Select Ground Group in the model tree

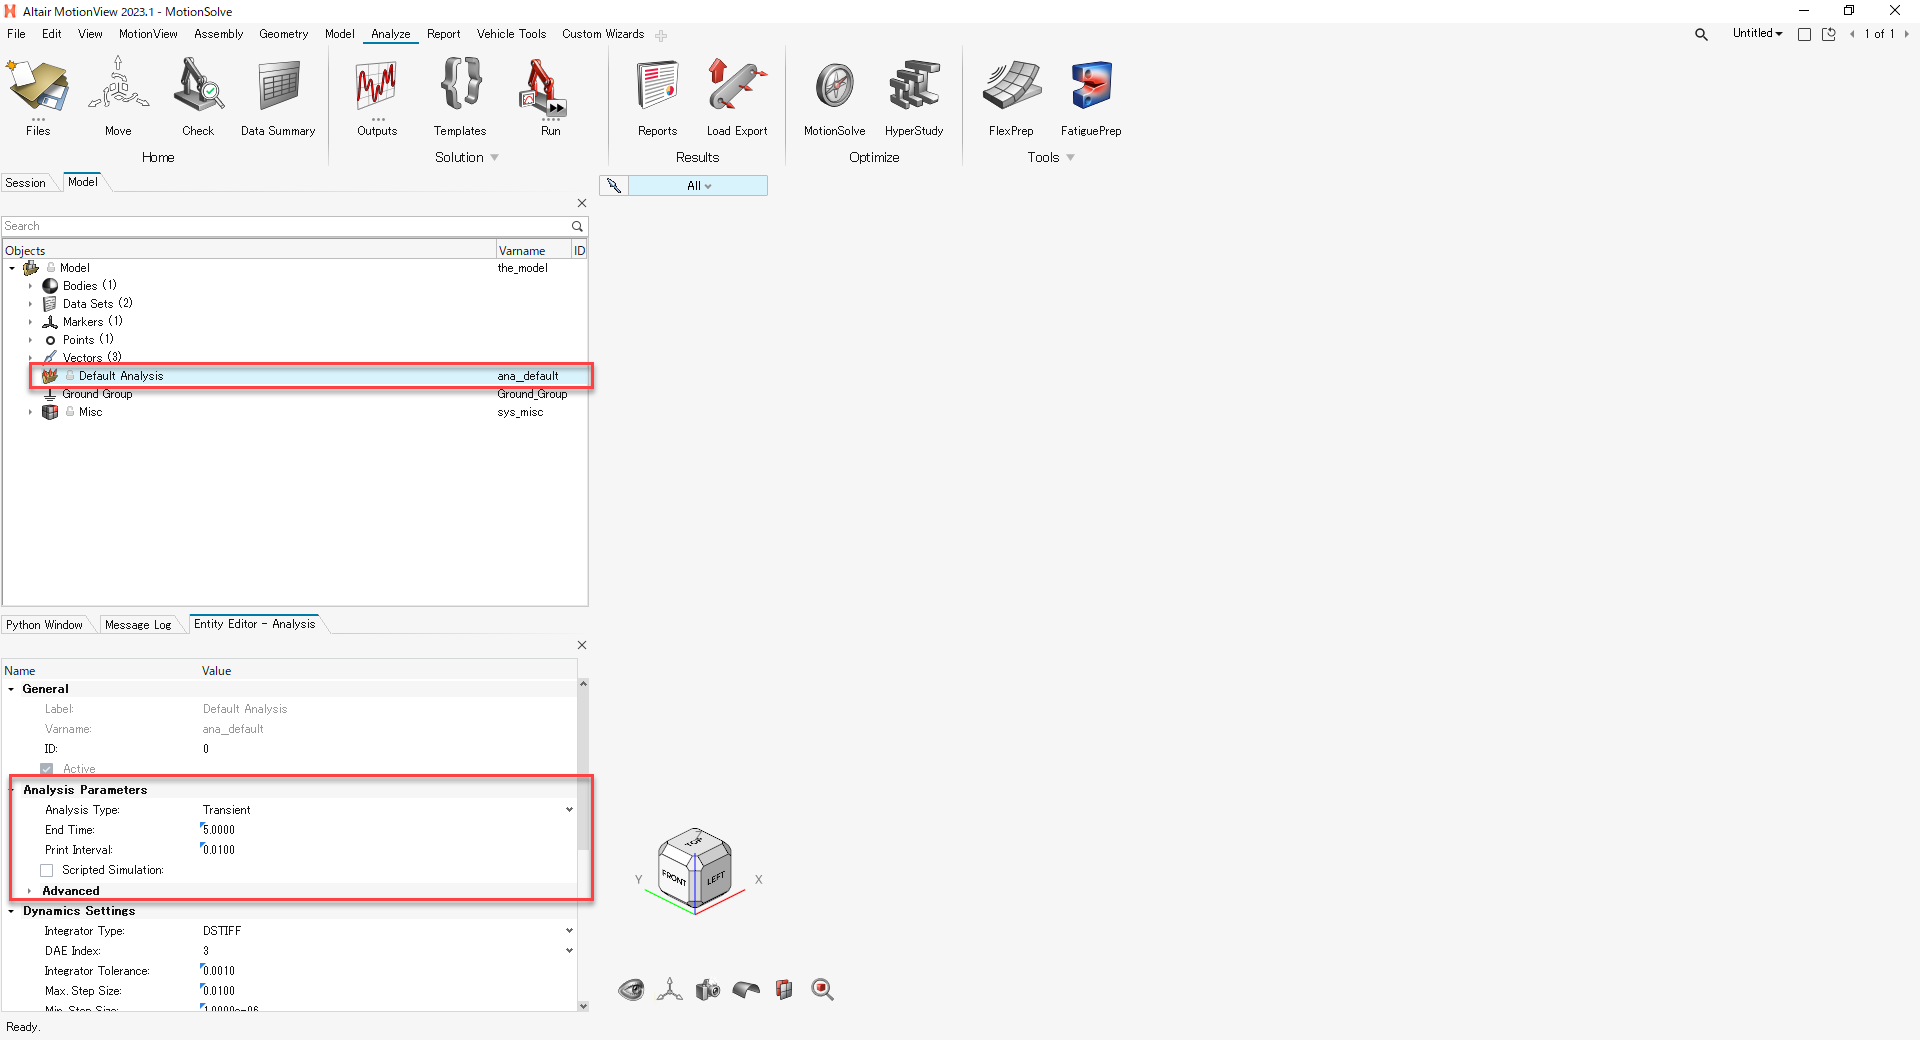click(97, 393)
